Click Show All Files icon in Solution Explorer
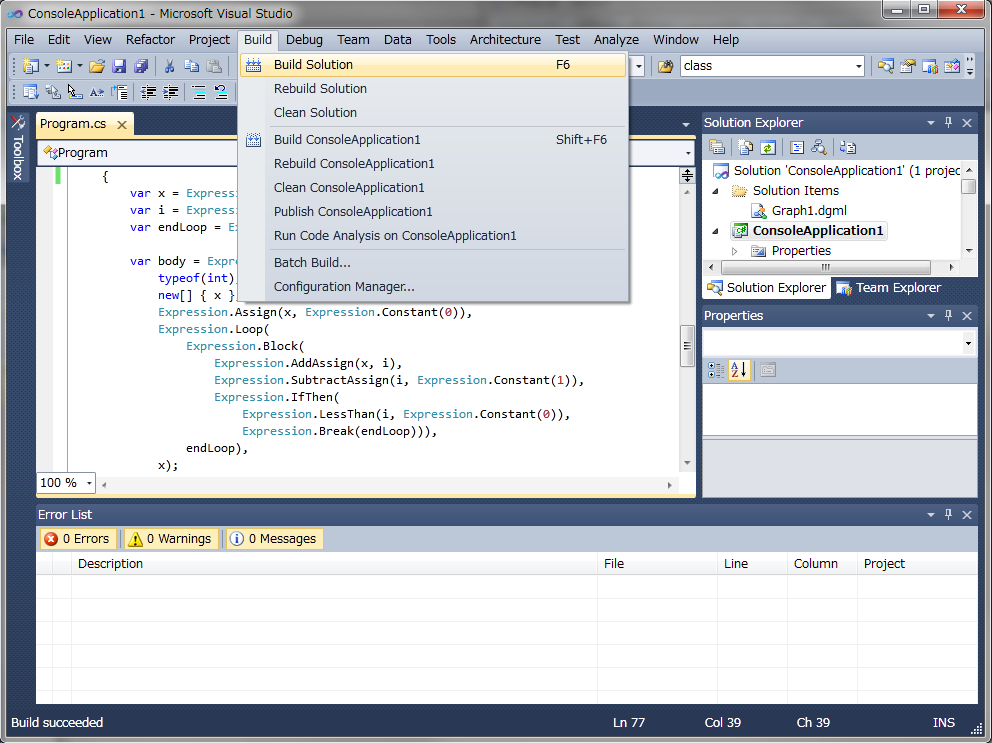This screenshot has height=743, width=992. [745, 147]
